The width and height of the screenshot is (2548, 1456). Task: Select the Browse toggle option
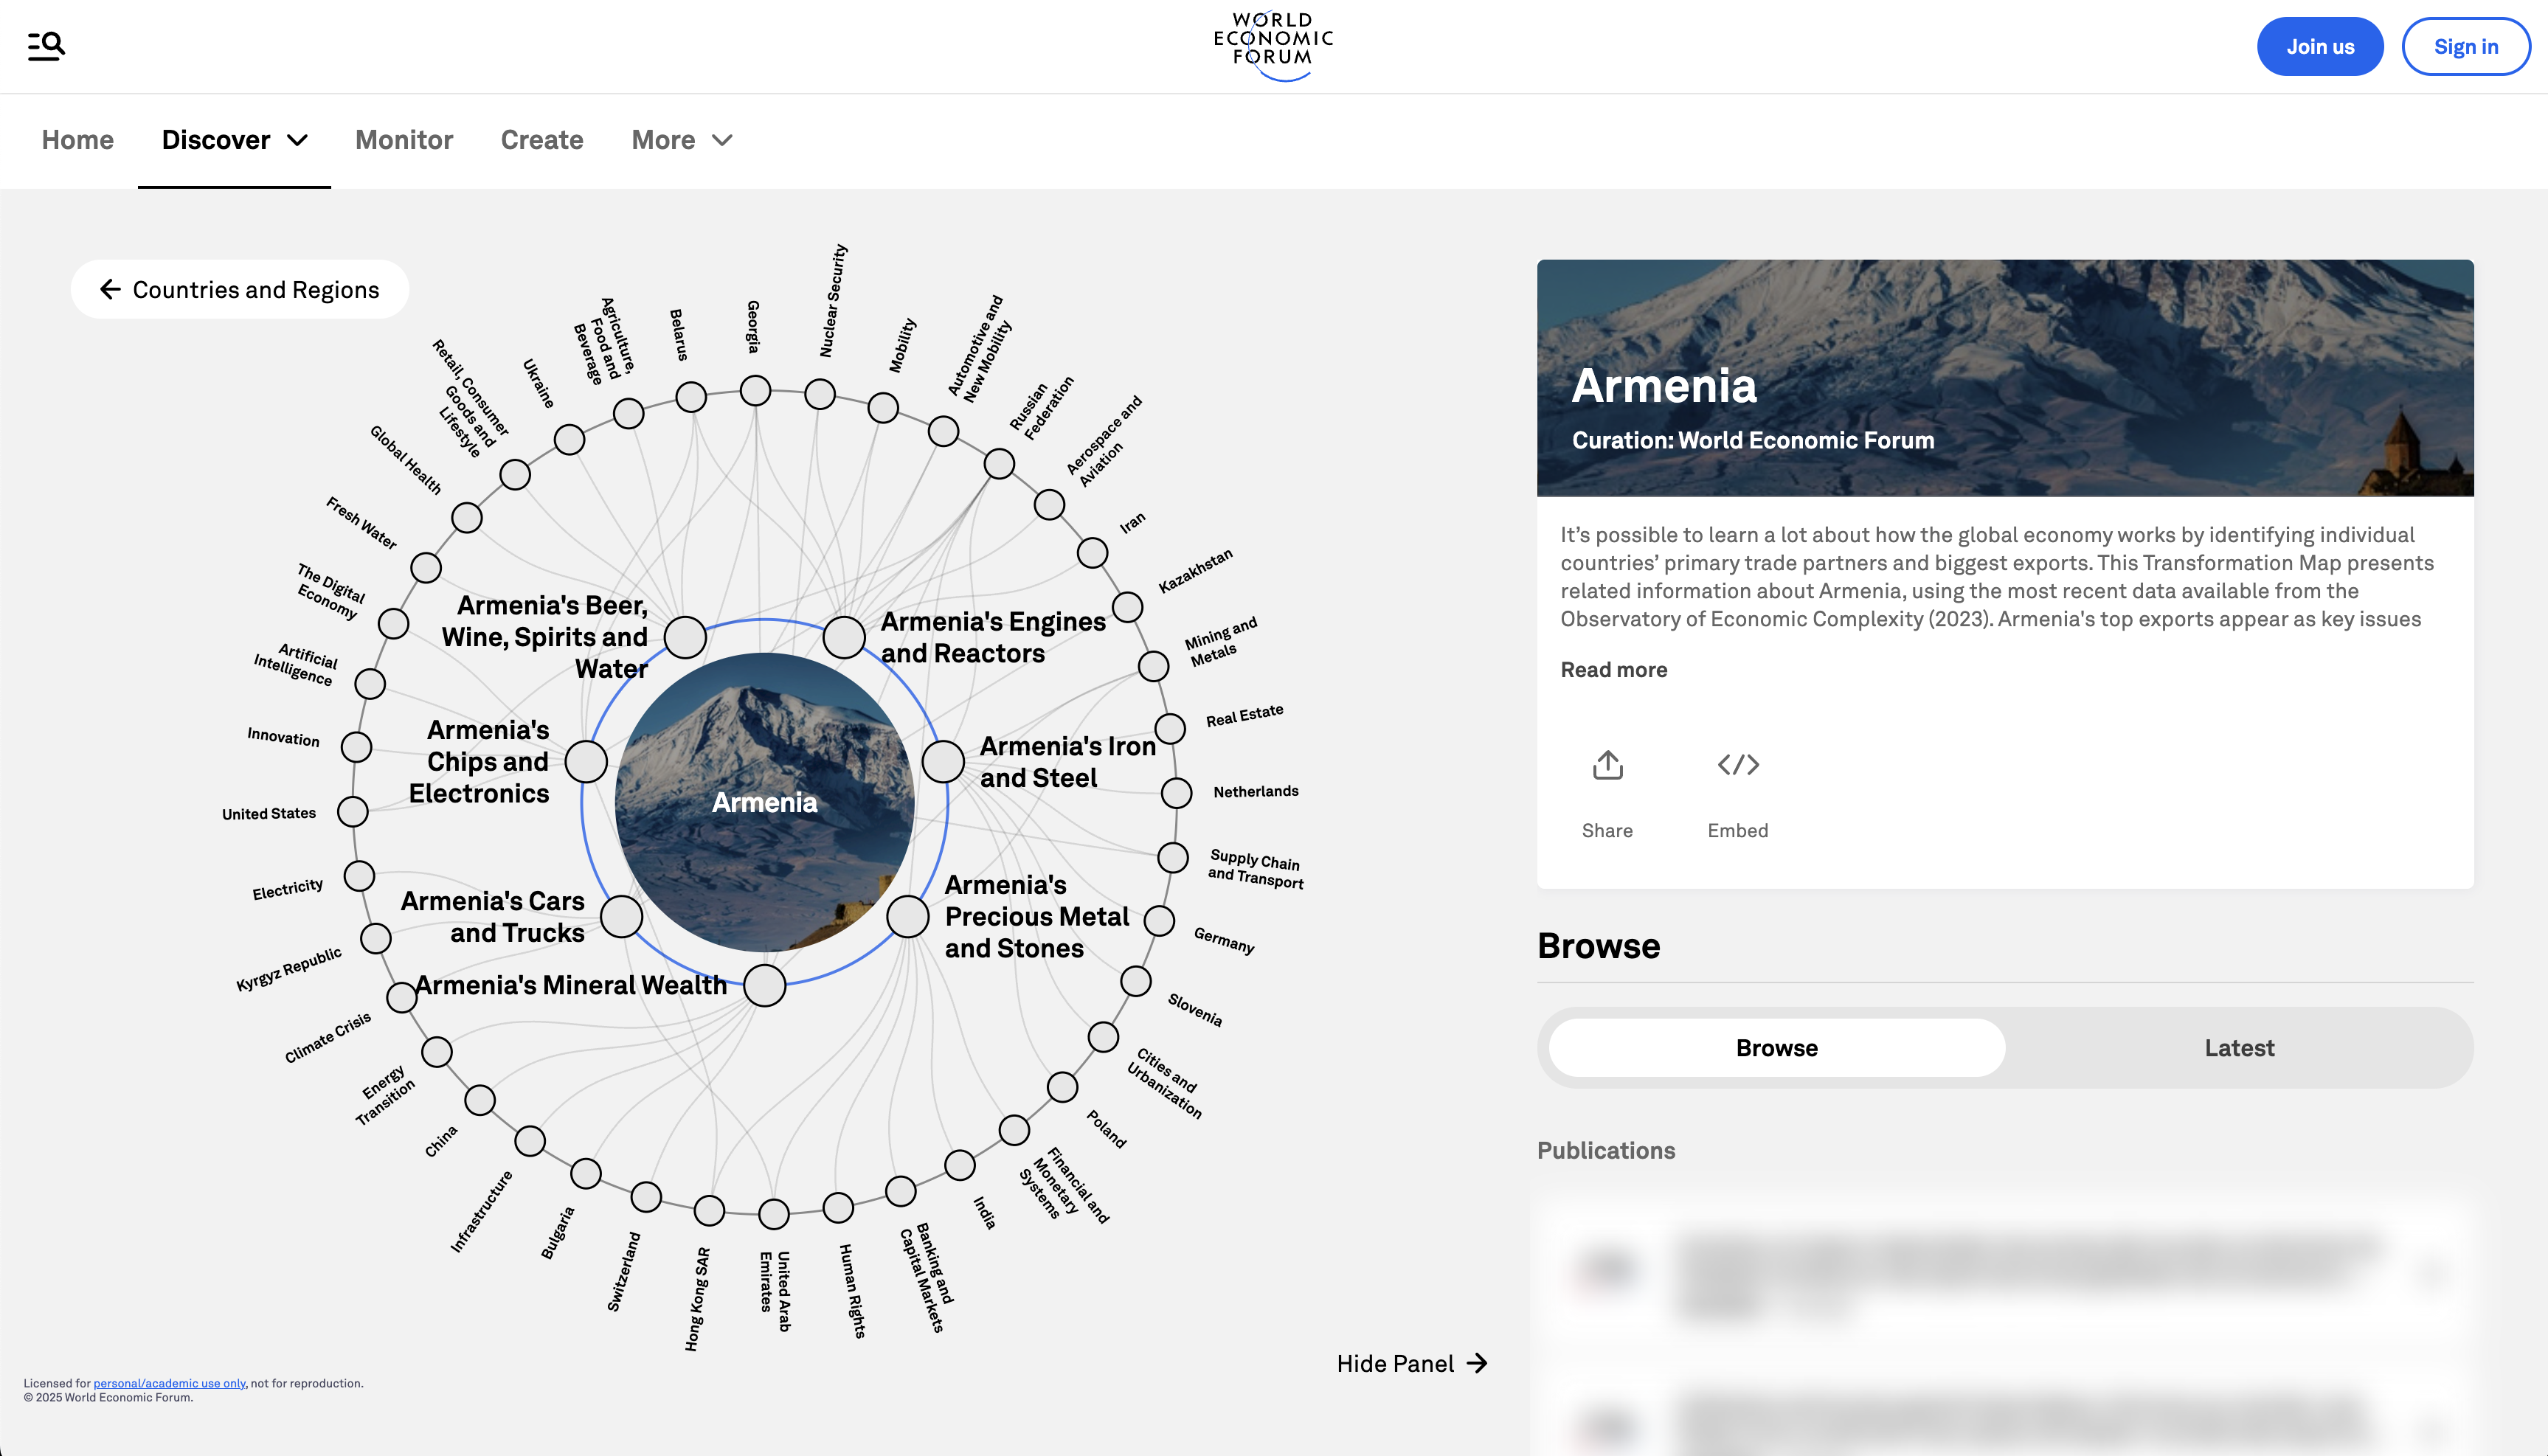pos(1777,1048)
